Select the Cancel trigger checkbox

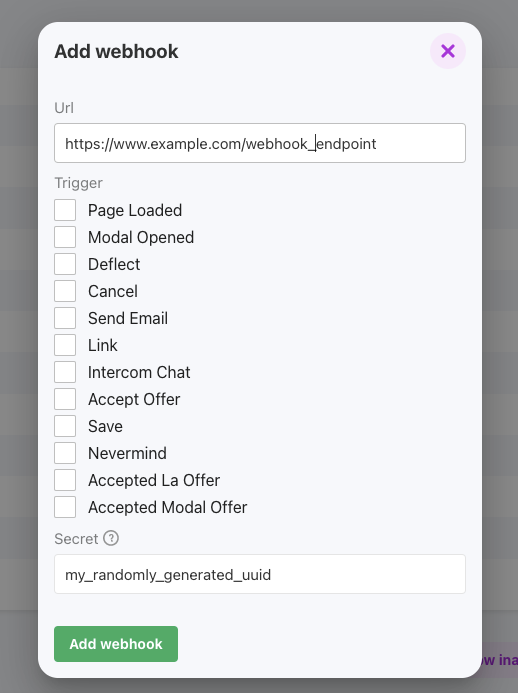65,291
